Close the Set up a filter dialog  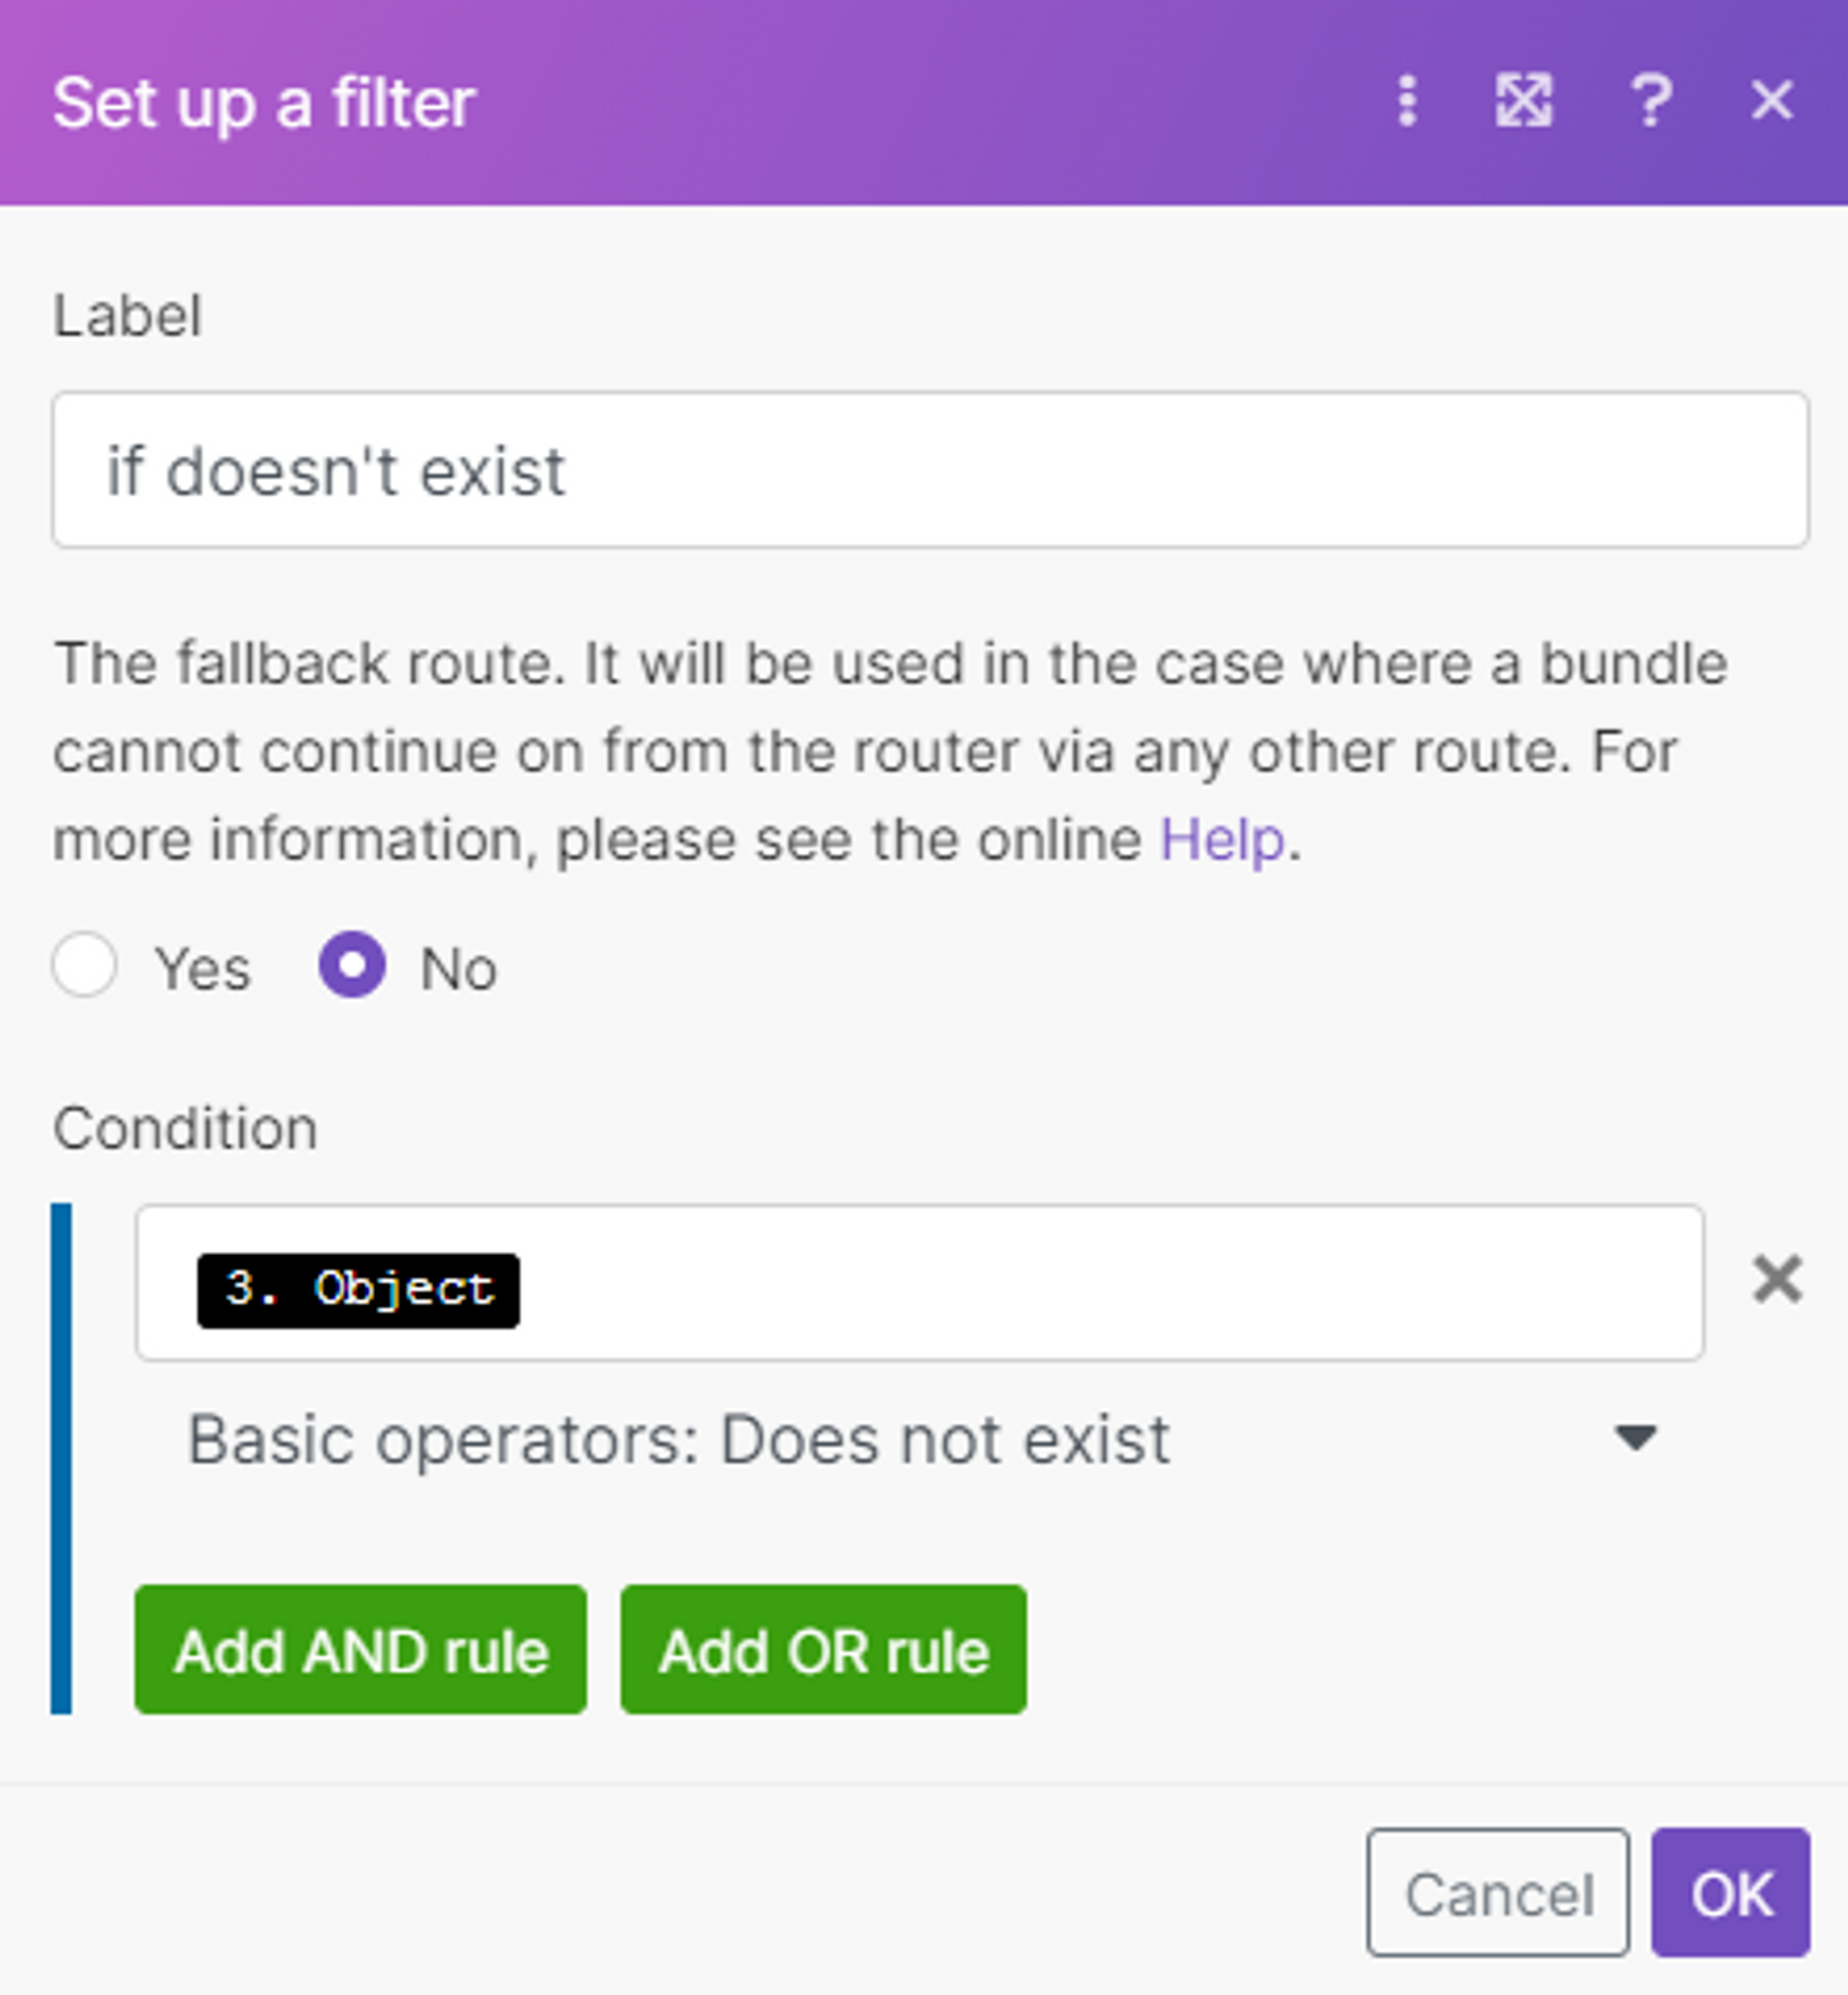[1771, 101]
